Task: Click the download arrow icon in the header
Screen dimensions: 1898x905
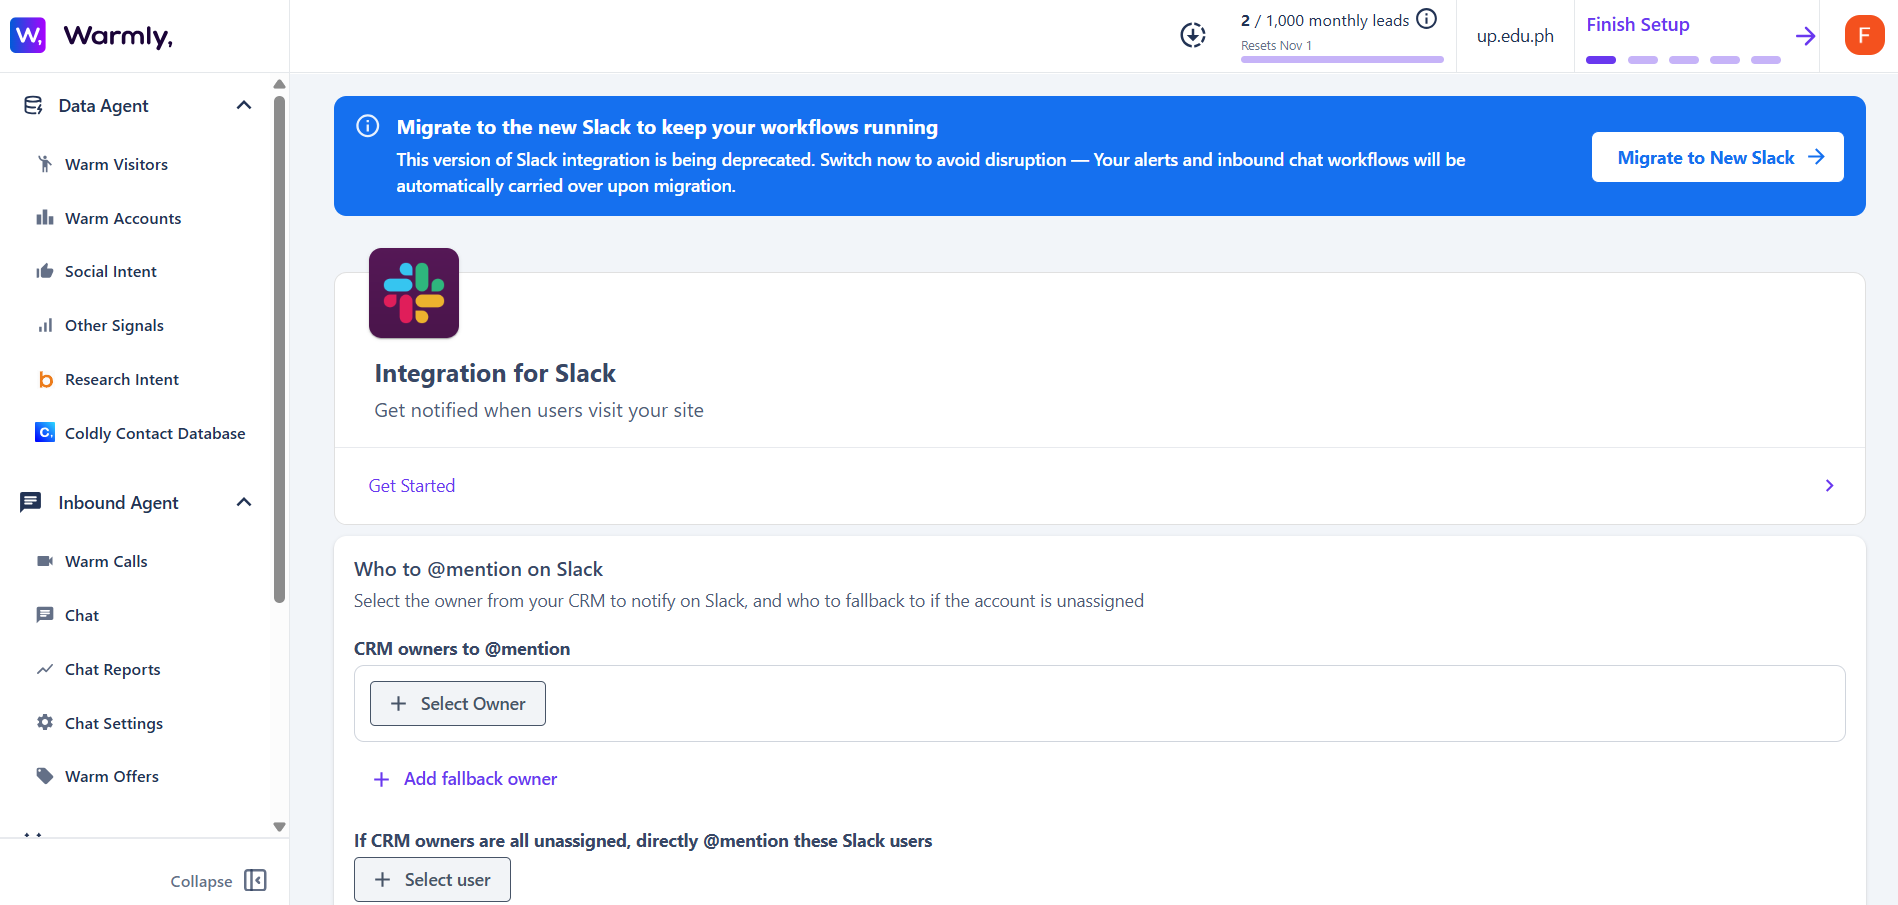Action: coord(1192,34)
